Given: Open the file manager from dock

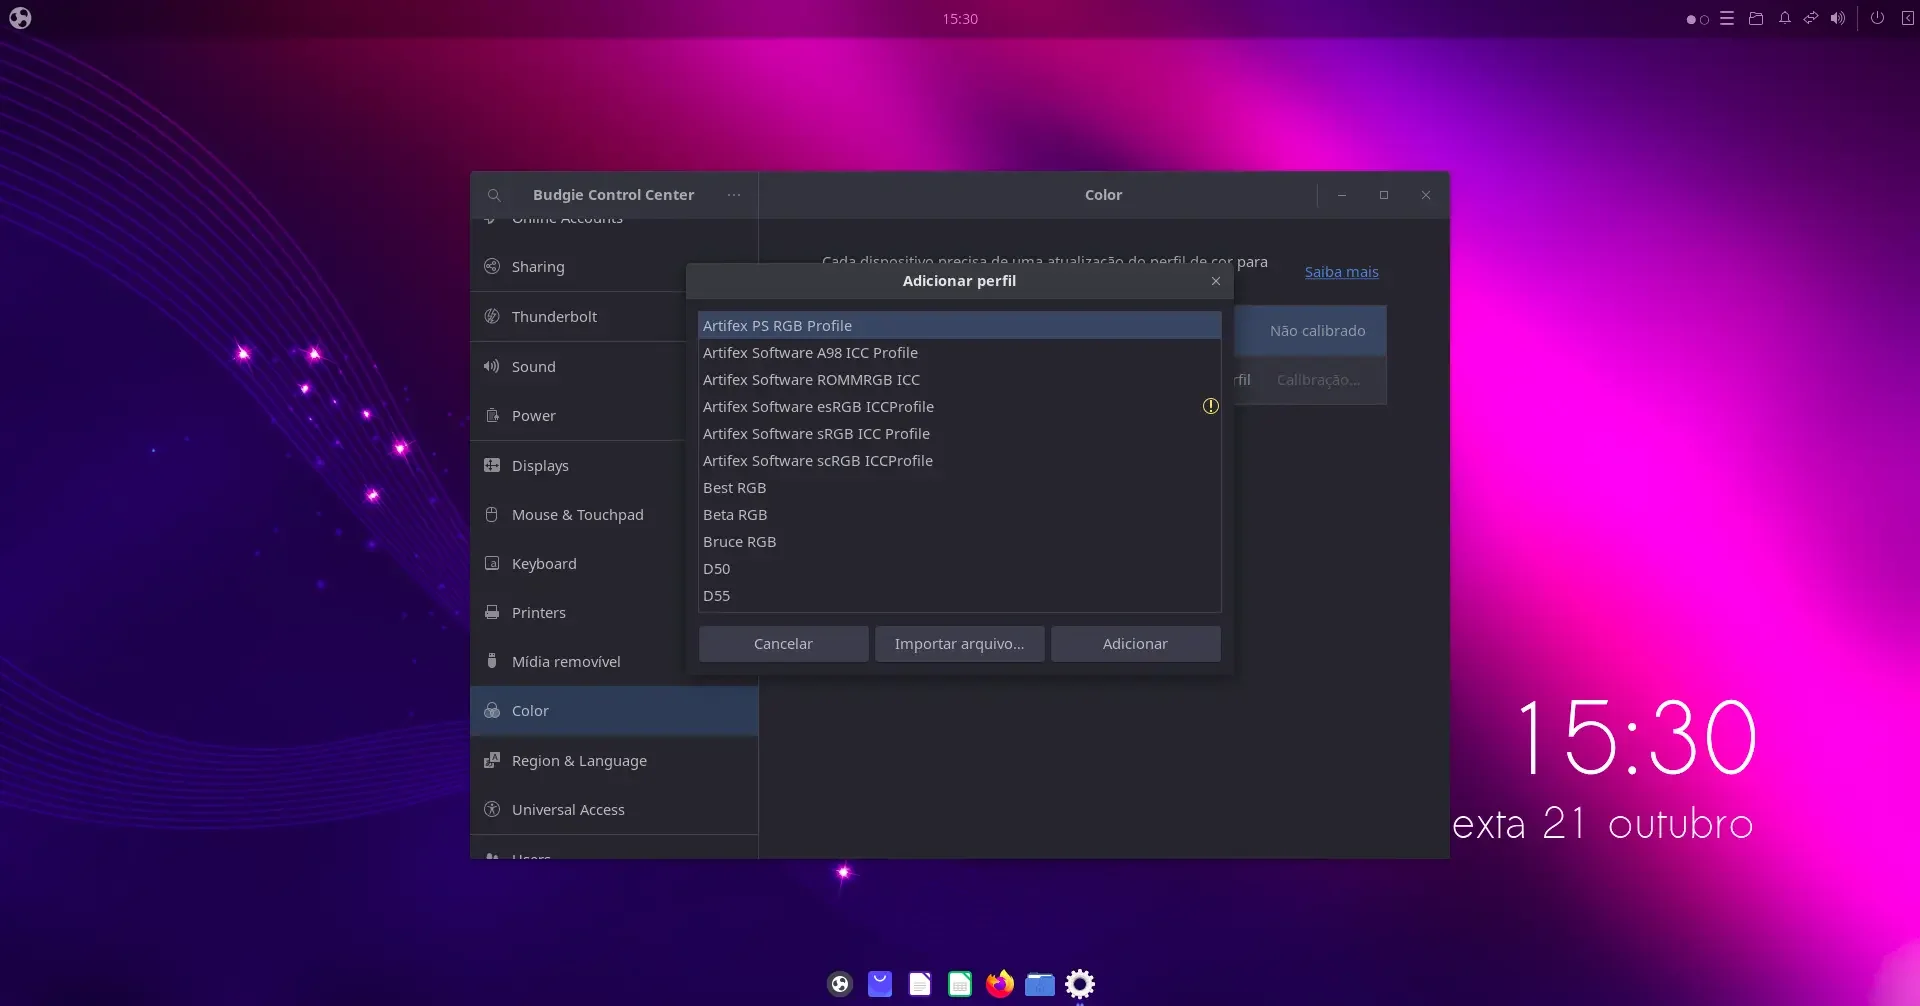Looking at the screenshot, I should (1040, 984).
